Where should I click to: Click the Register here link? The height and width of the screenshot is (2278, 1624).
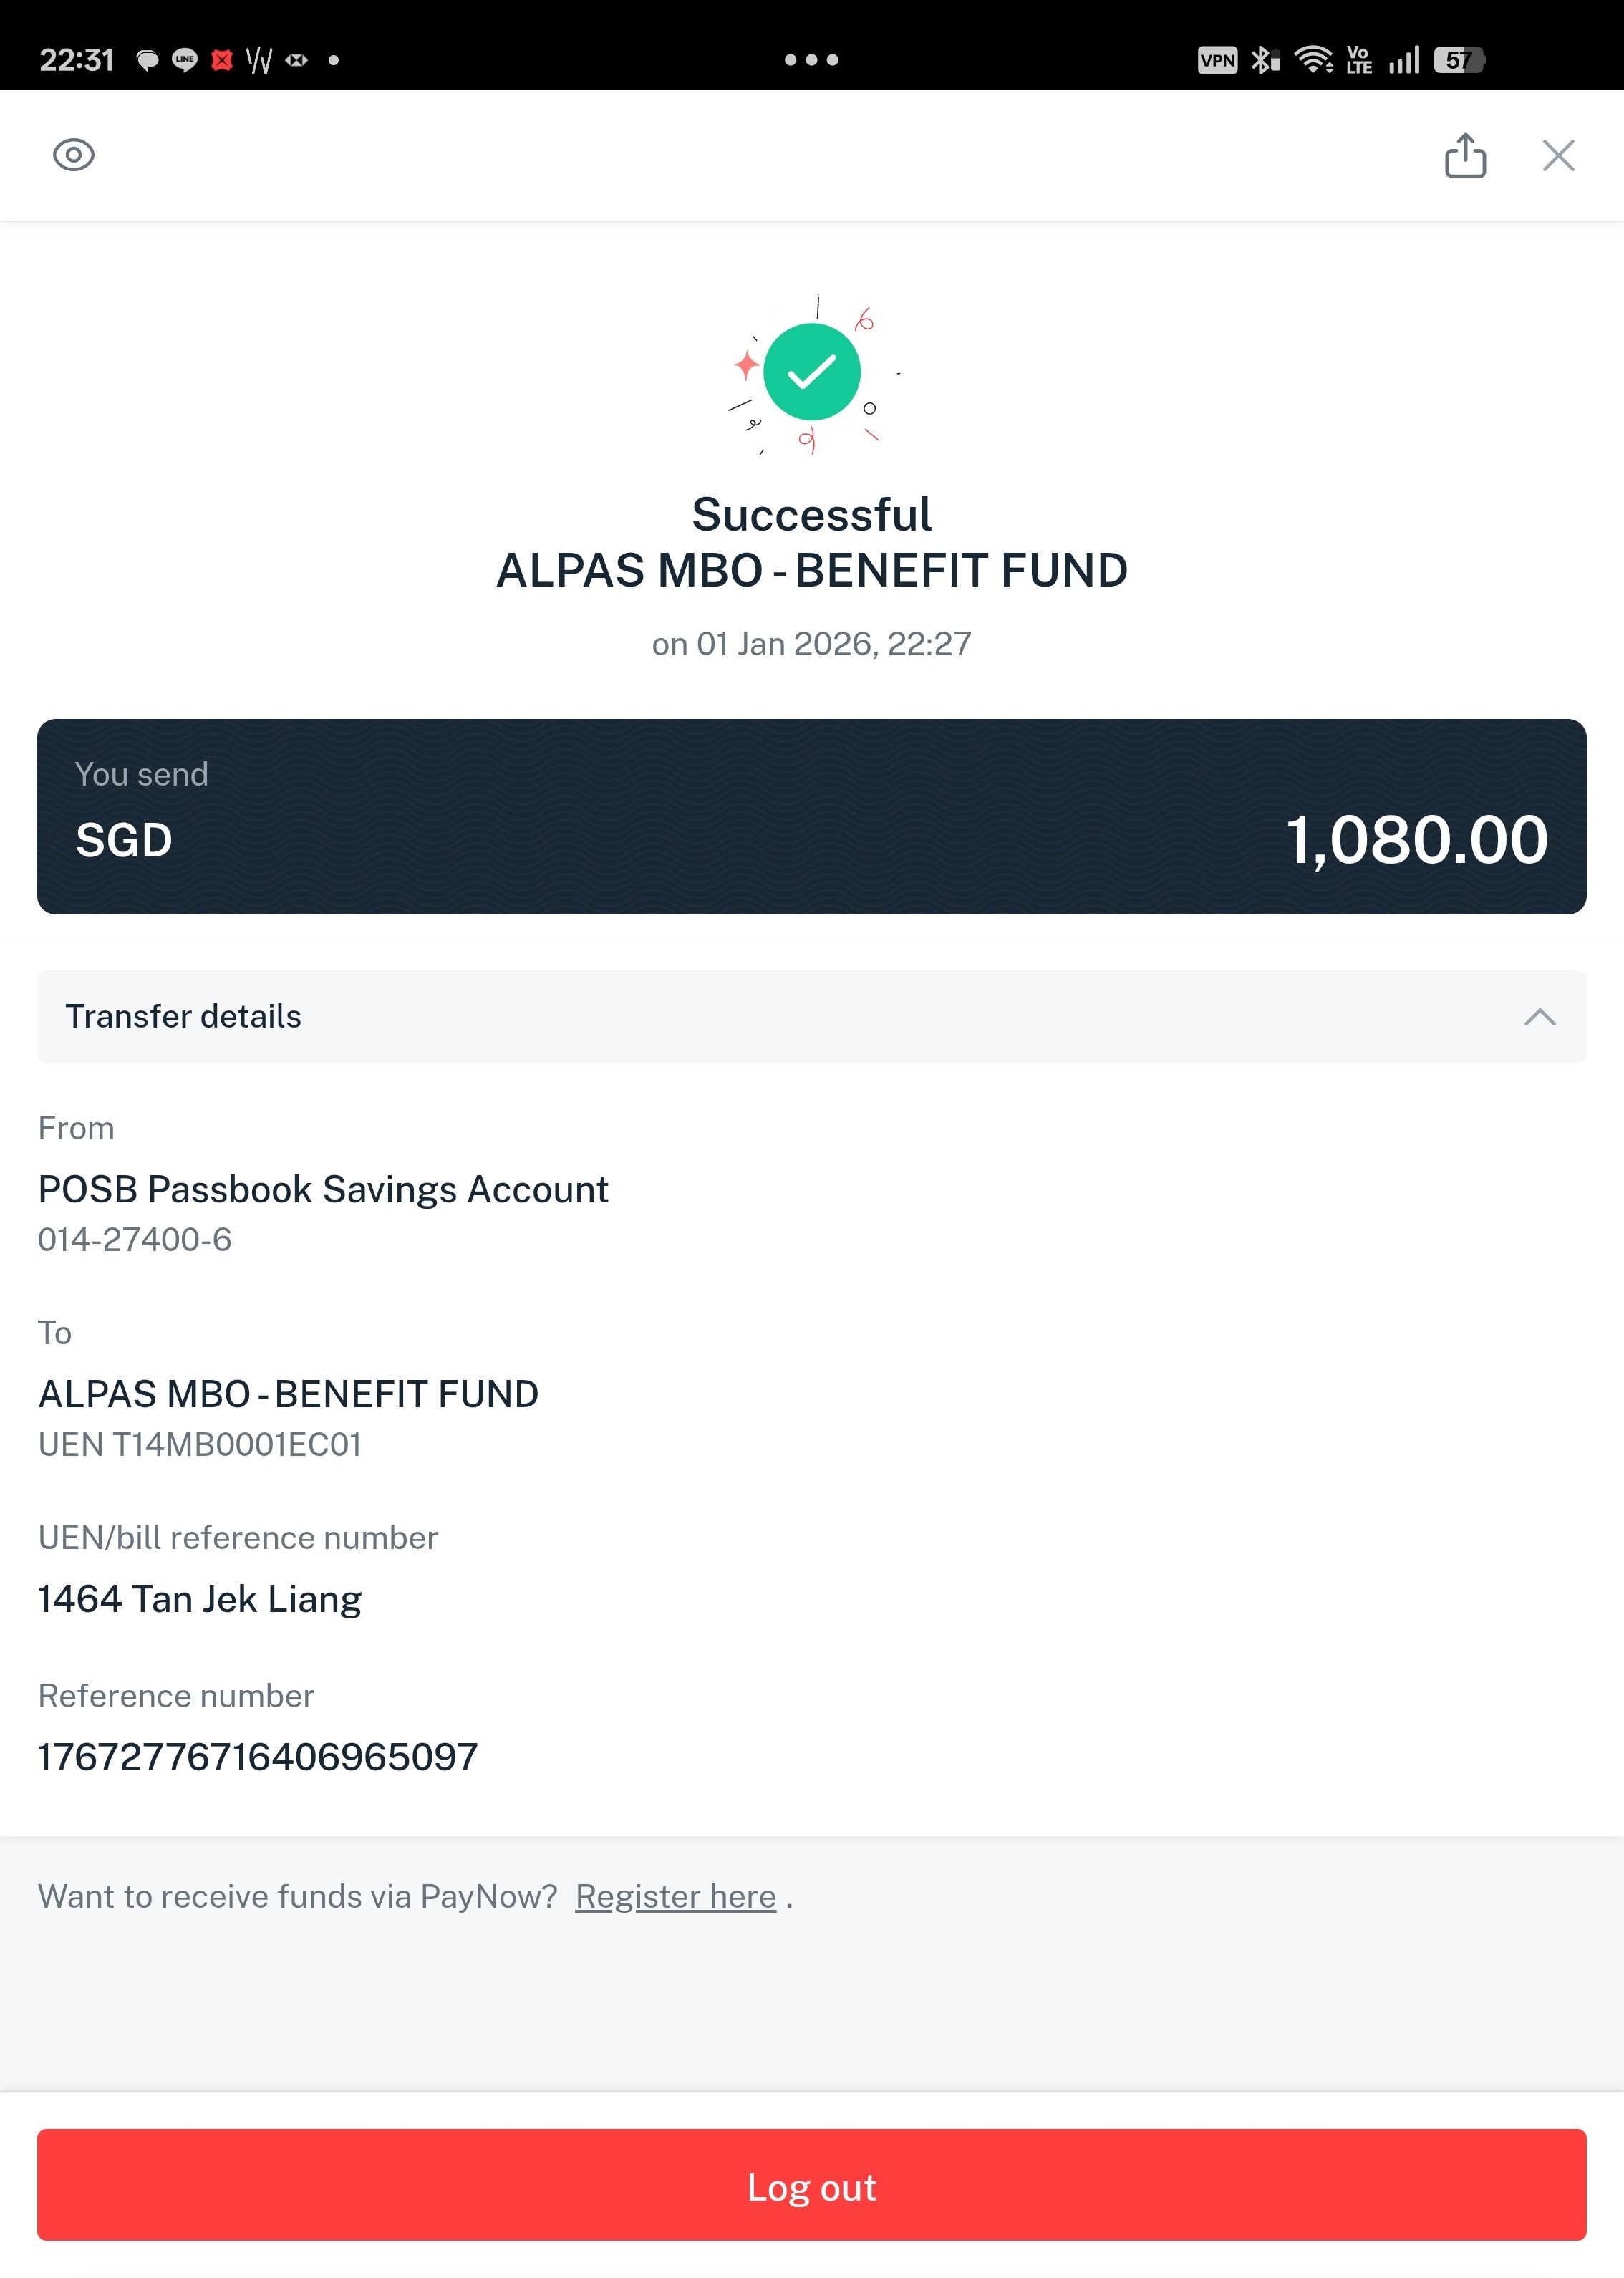pos(675,1896)
